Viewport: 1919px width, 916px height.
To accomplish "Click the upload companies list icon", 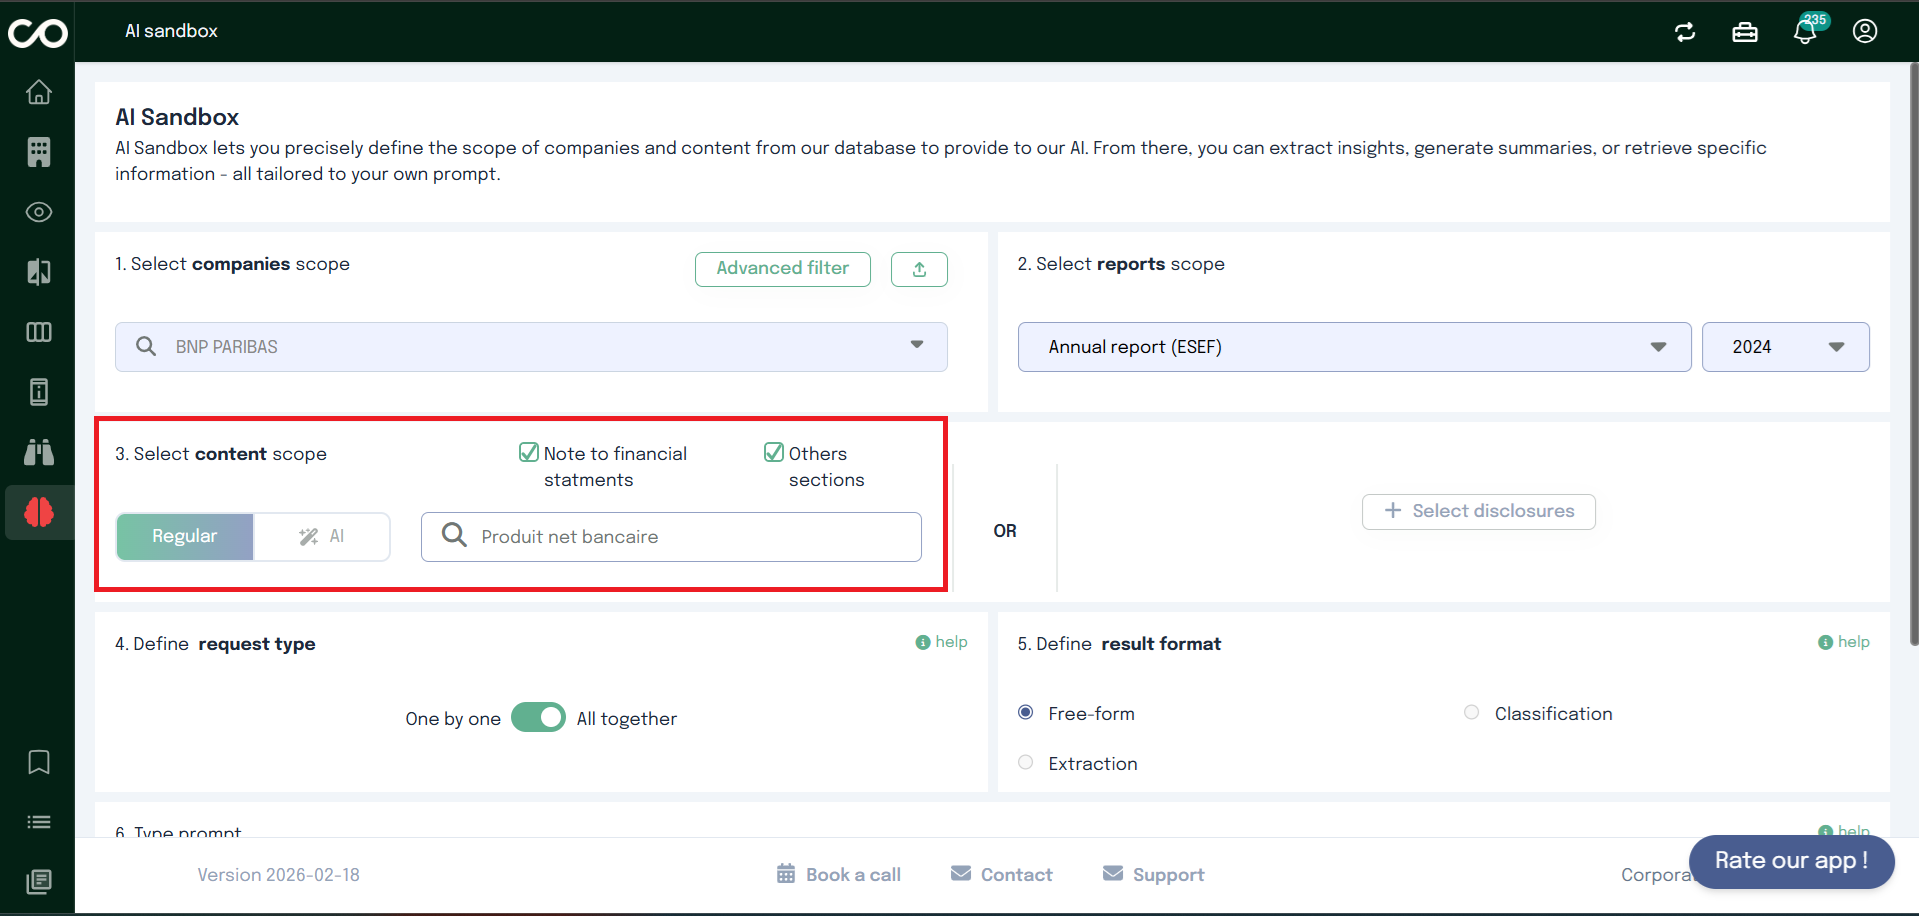I will click(919, 269).
